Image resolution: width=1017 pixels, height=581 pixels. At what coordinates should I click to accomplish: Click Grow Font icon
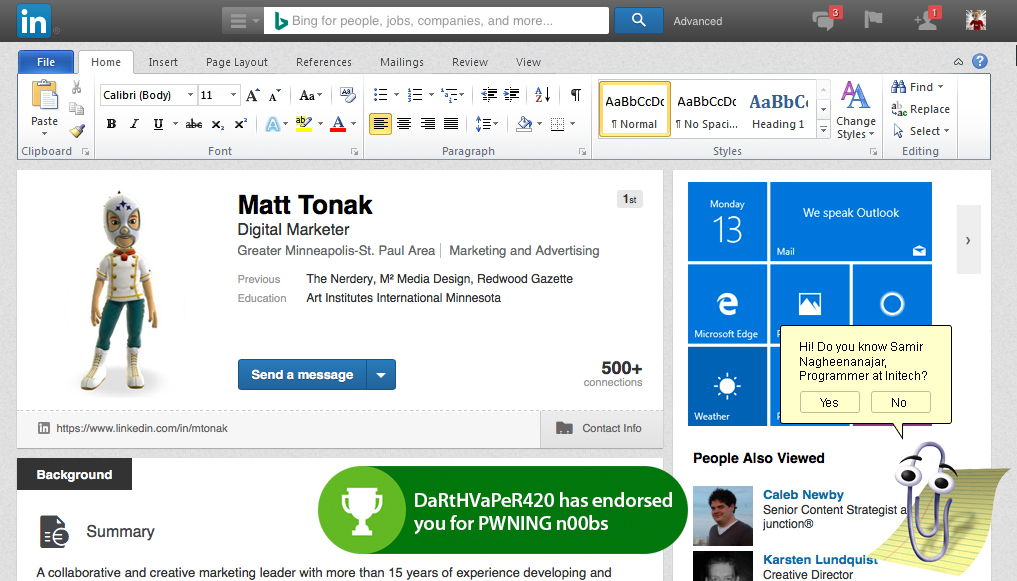point(253,95)
